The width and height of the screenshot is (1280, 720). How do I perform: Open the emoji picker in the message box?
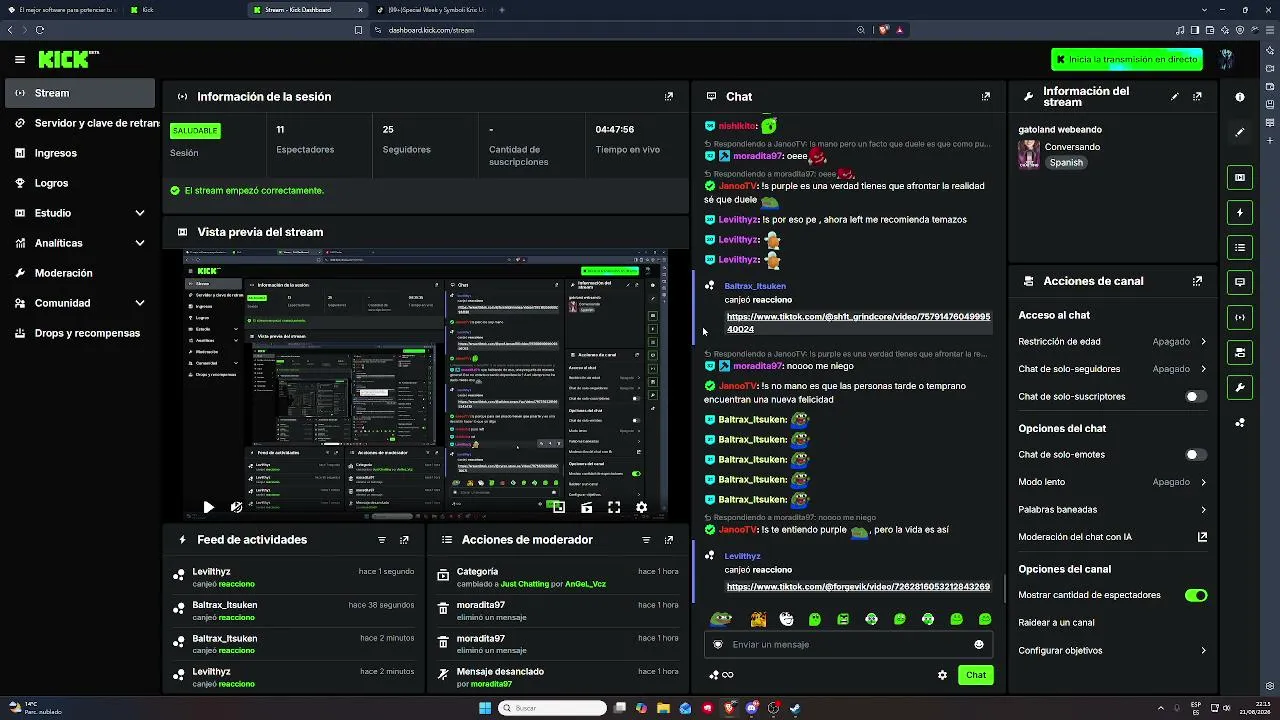(979, 645)
